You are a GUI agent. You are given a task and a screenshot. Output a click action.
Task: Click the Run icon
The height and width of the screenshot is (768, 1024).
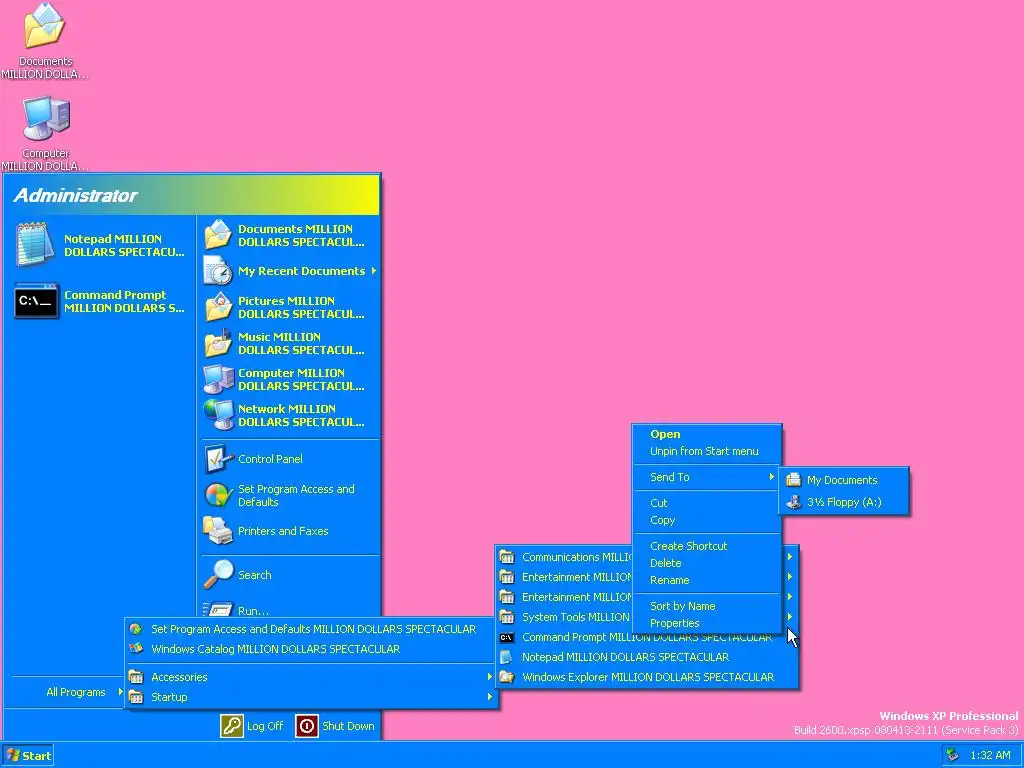point(217,609)
